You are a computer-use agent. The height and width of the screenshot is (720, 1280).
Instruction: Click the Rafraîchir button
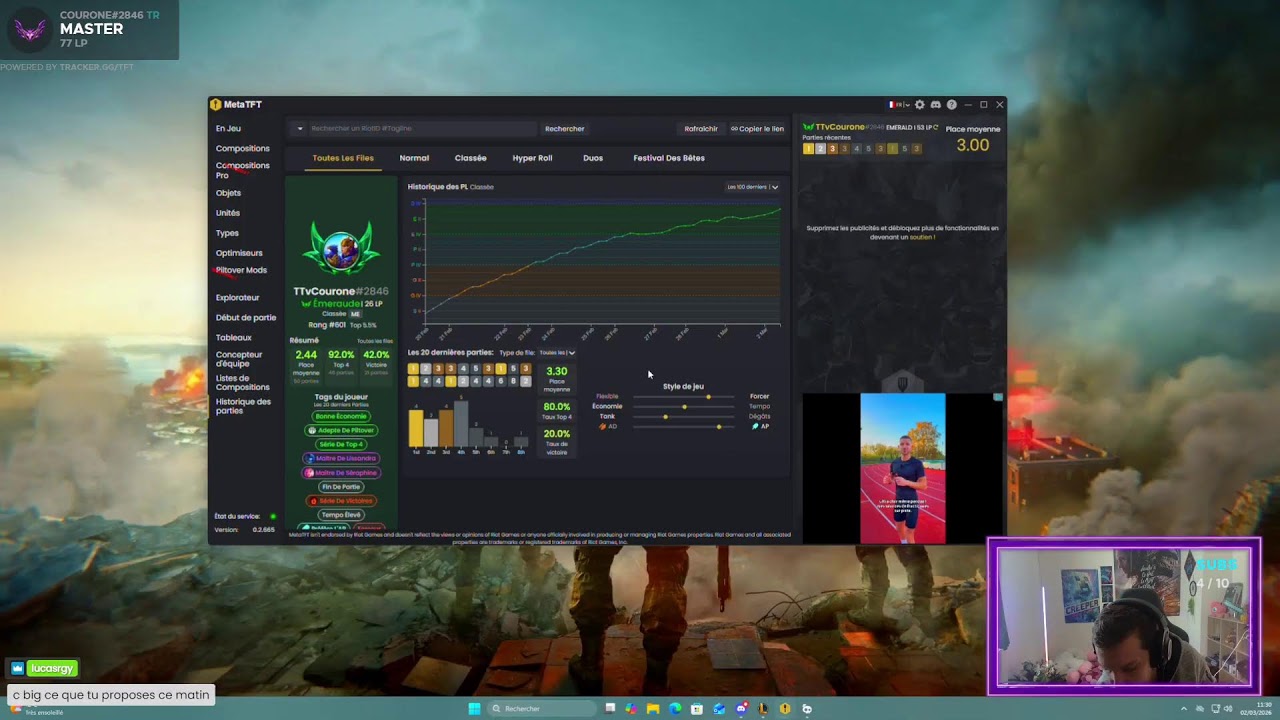tap(701, 129)
